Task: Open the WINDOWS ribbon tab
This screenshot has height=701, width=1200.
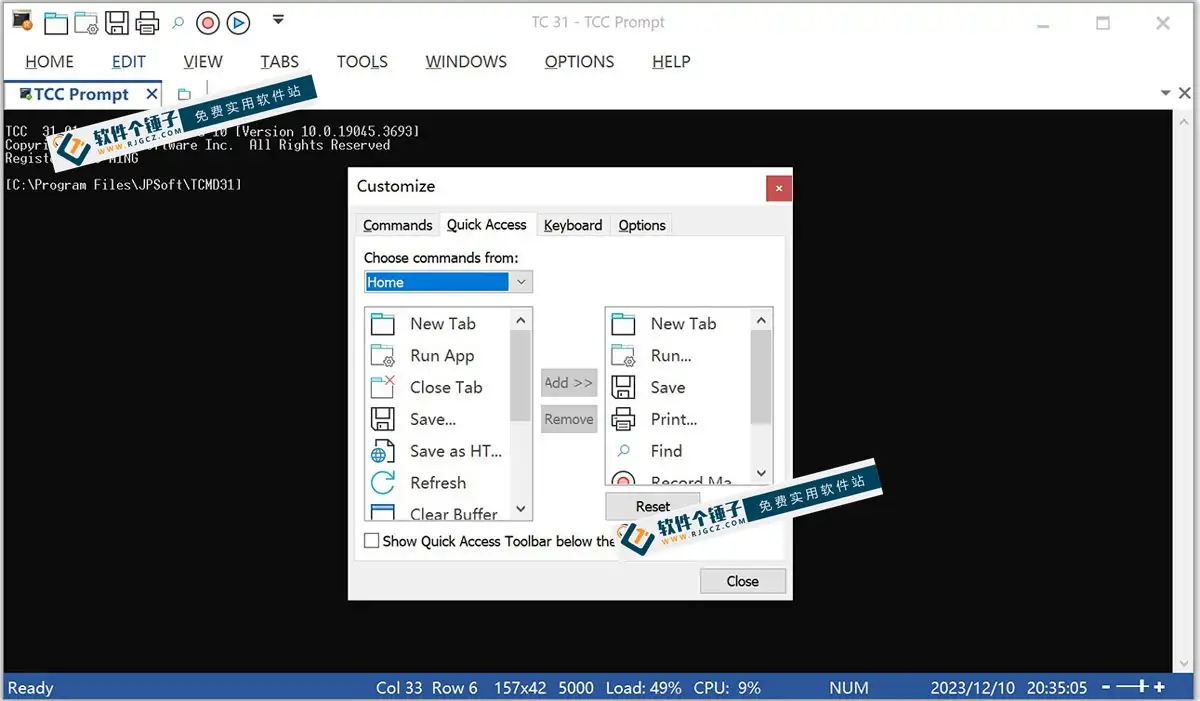Action: pyautogui.click(x=466, y=62)
